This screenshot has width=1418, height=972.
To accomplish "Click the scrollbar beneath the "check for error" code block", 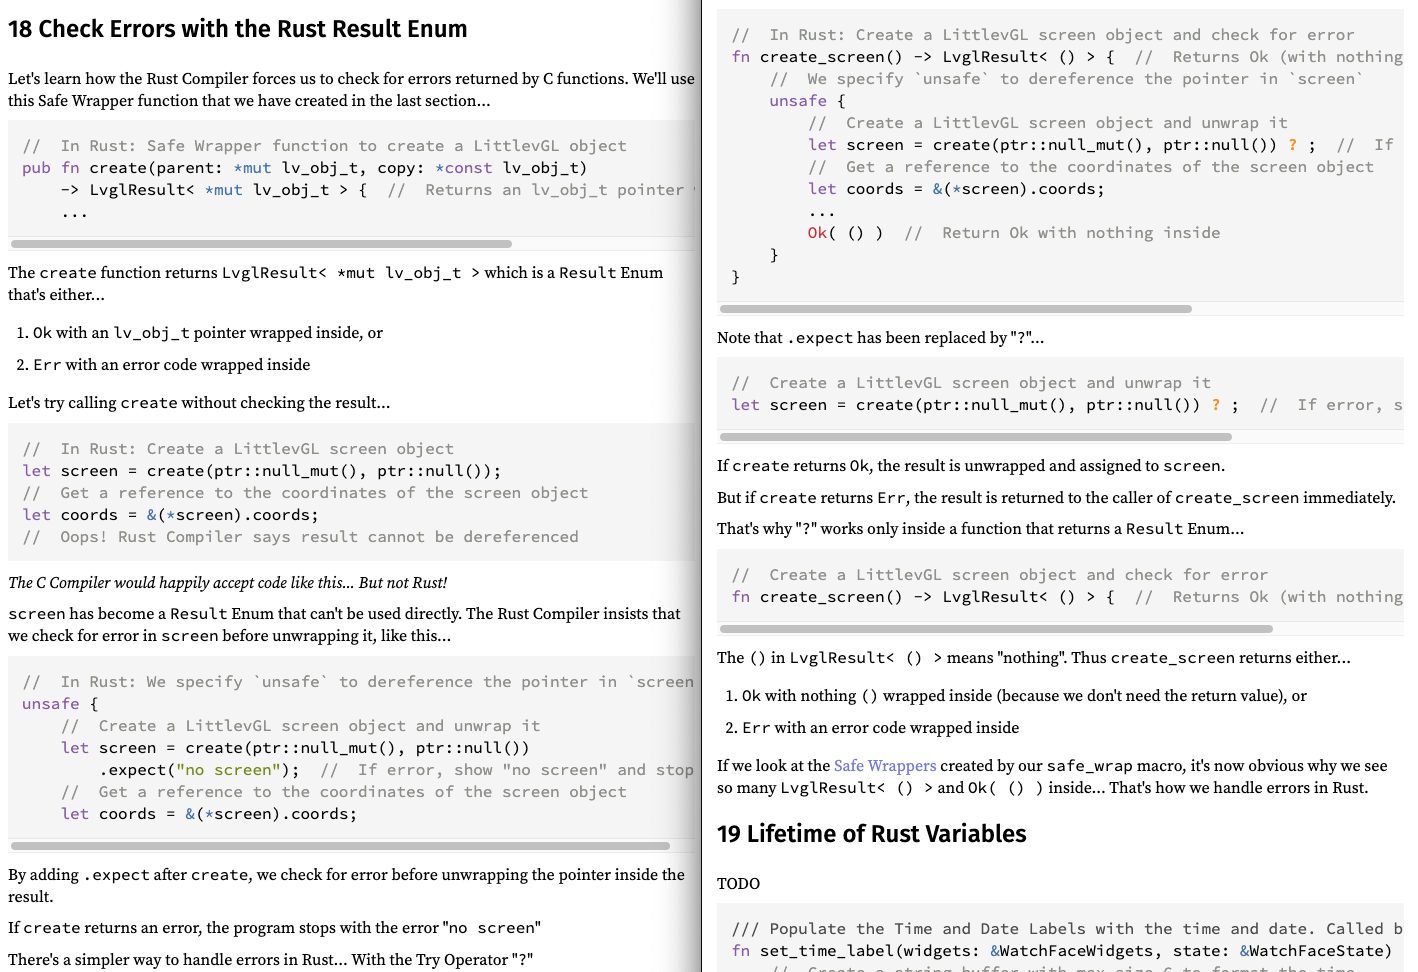I will pos(996,629).
